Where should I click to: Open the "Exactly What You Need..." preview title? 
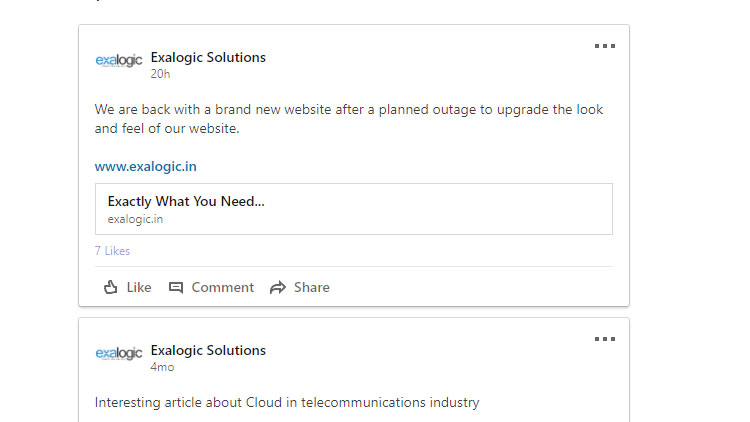pos(186,201)
